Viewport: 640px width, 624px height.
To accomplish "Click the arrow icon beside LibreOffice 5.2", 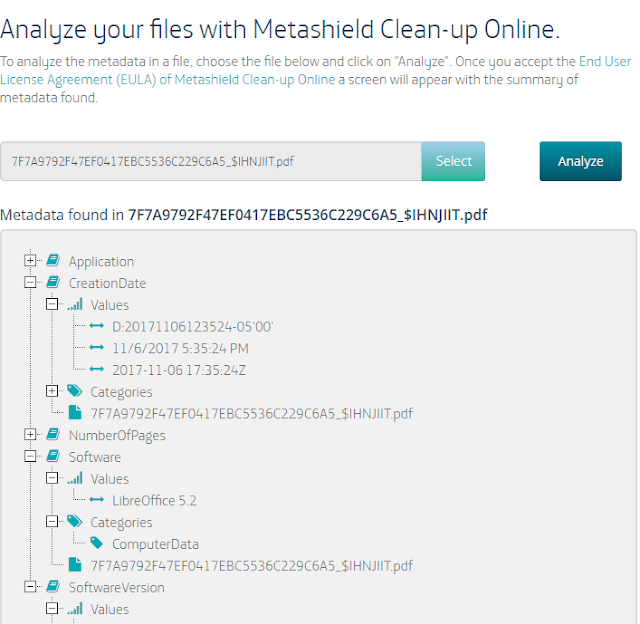I will coord(97,500).
